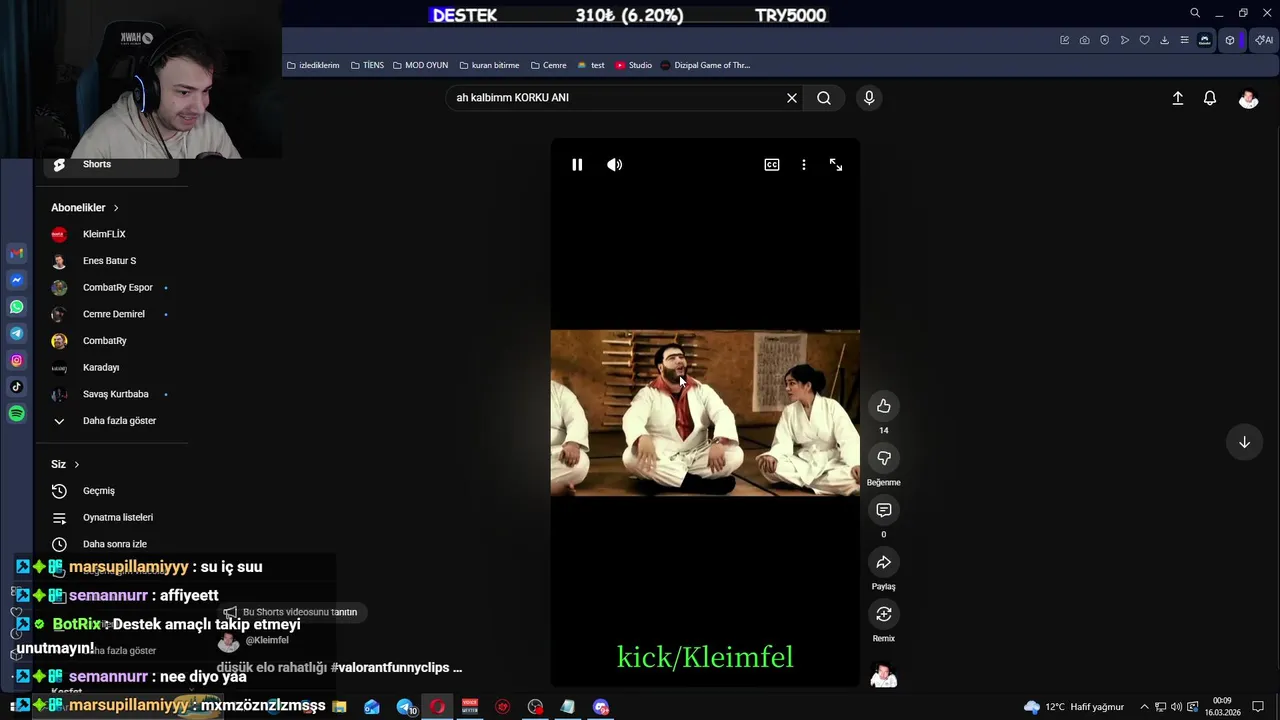Image resolution: width=1280 pixels, height=720 pixels.
Task: Open Daha sonra izle list
Action: (114, 544)
